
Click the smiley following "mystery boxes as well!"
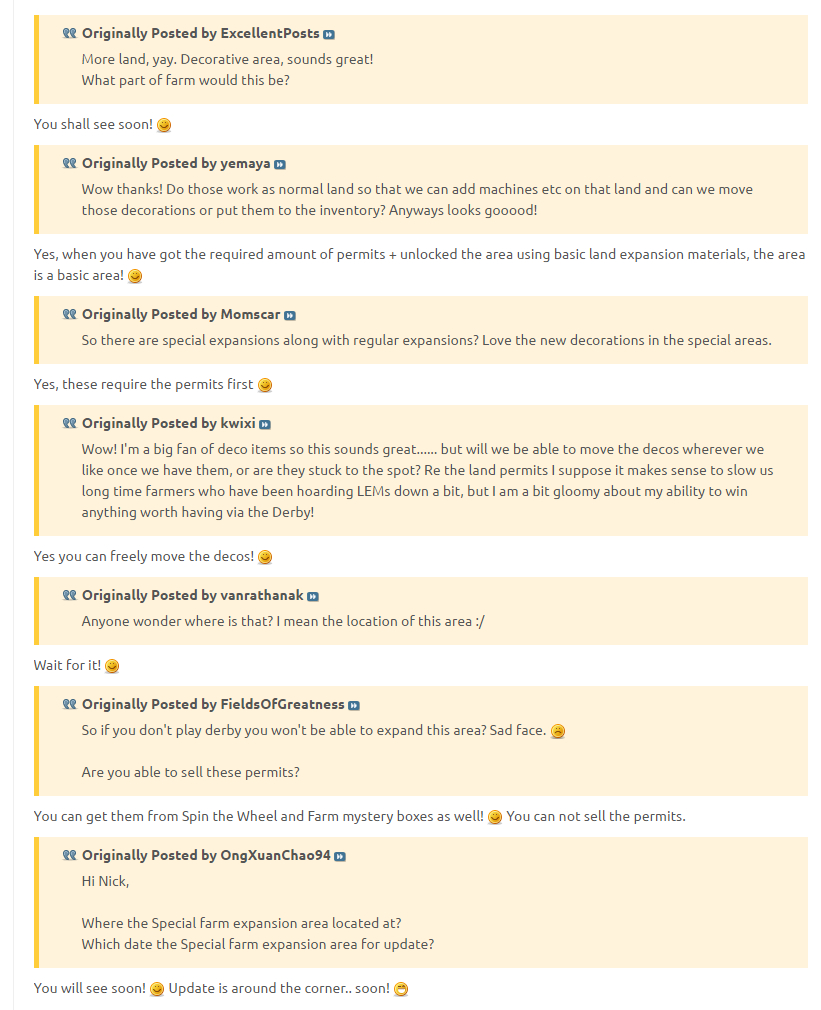(x=494, y=817)
